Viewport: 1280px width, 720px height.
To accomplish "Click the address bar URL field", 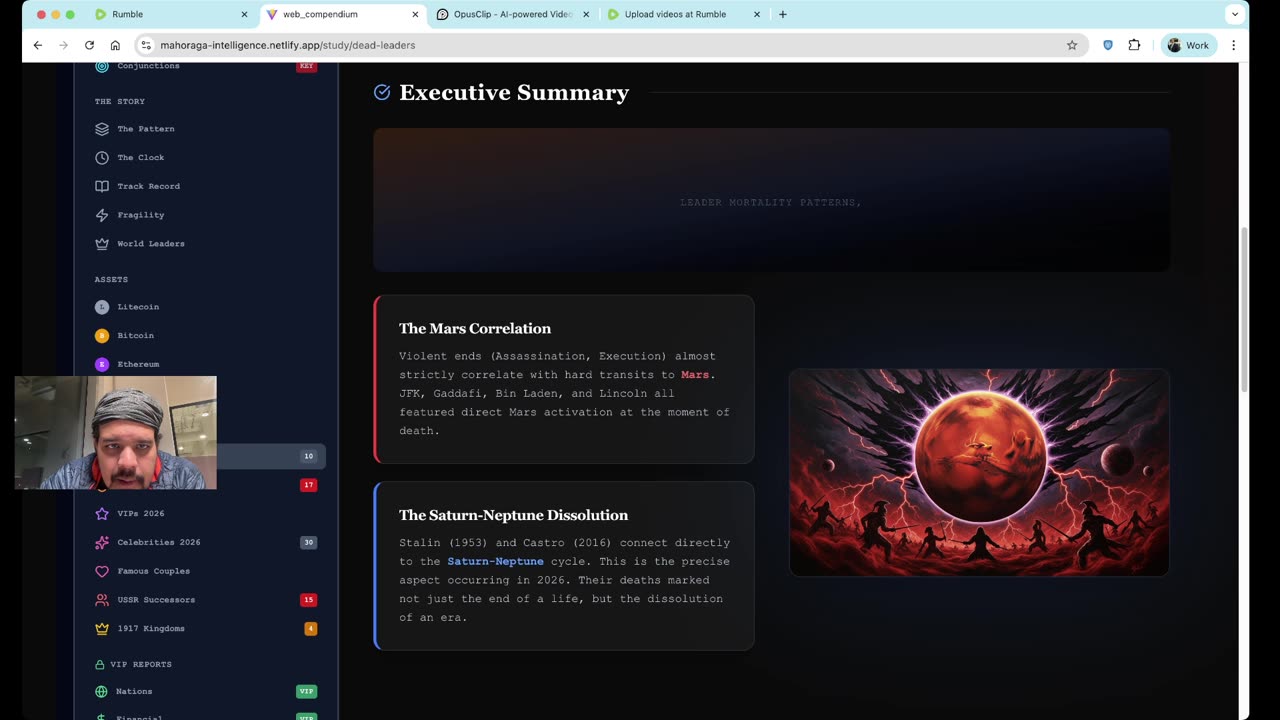I will (x=610, y=45).
